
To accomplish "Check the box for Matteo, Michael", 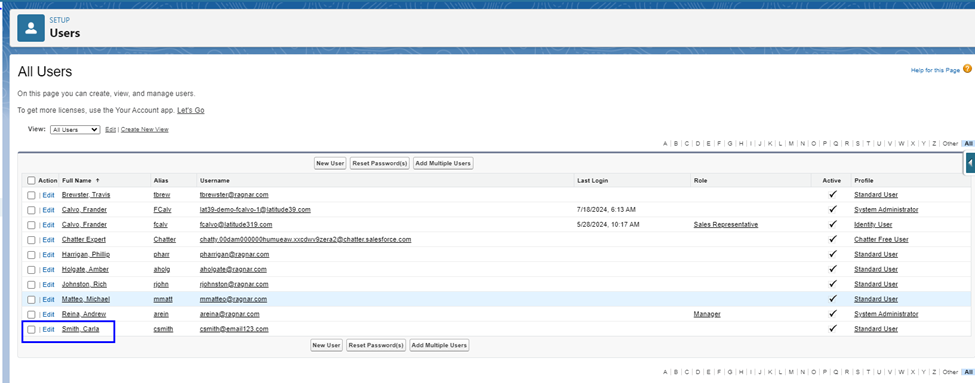I will (x=31, y=299).
